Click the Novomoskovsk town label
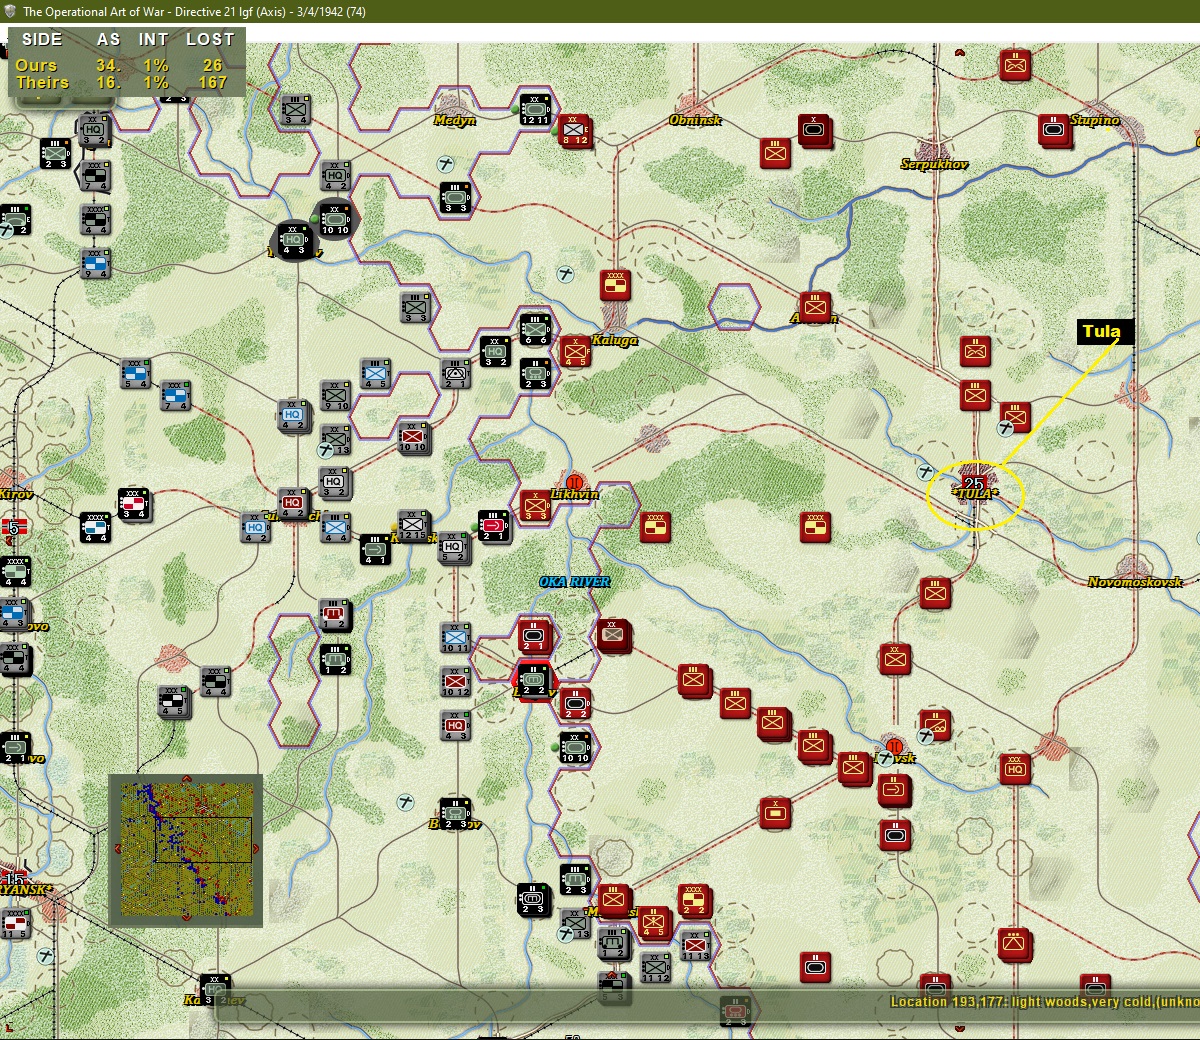 (x=1135, y=582)
